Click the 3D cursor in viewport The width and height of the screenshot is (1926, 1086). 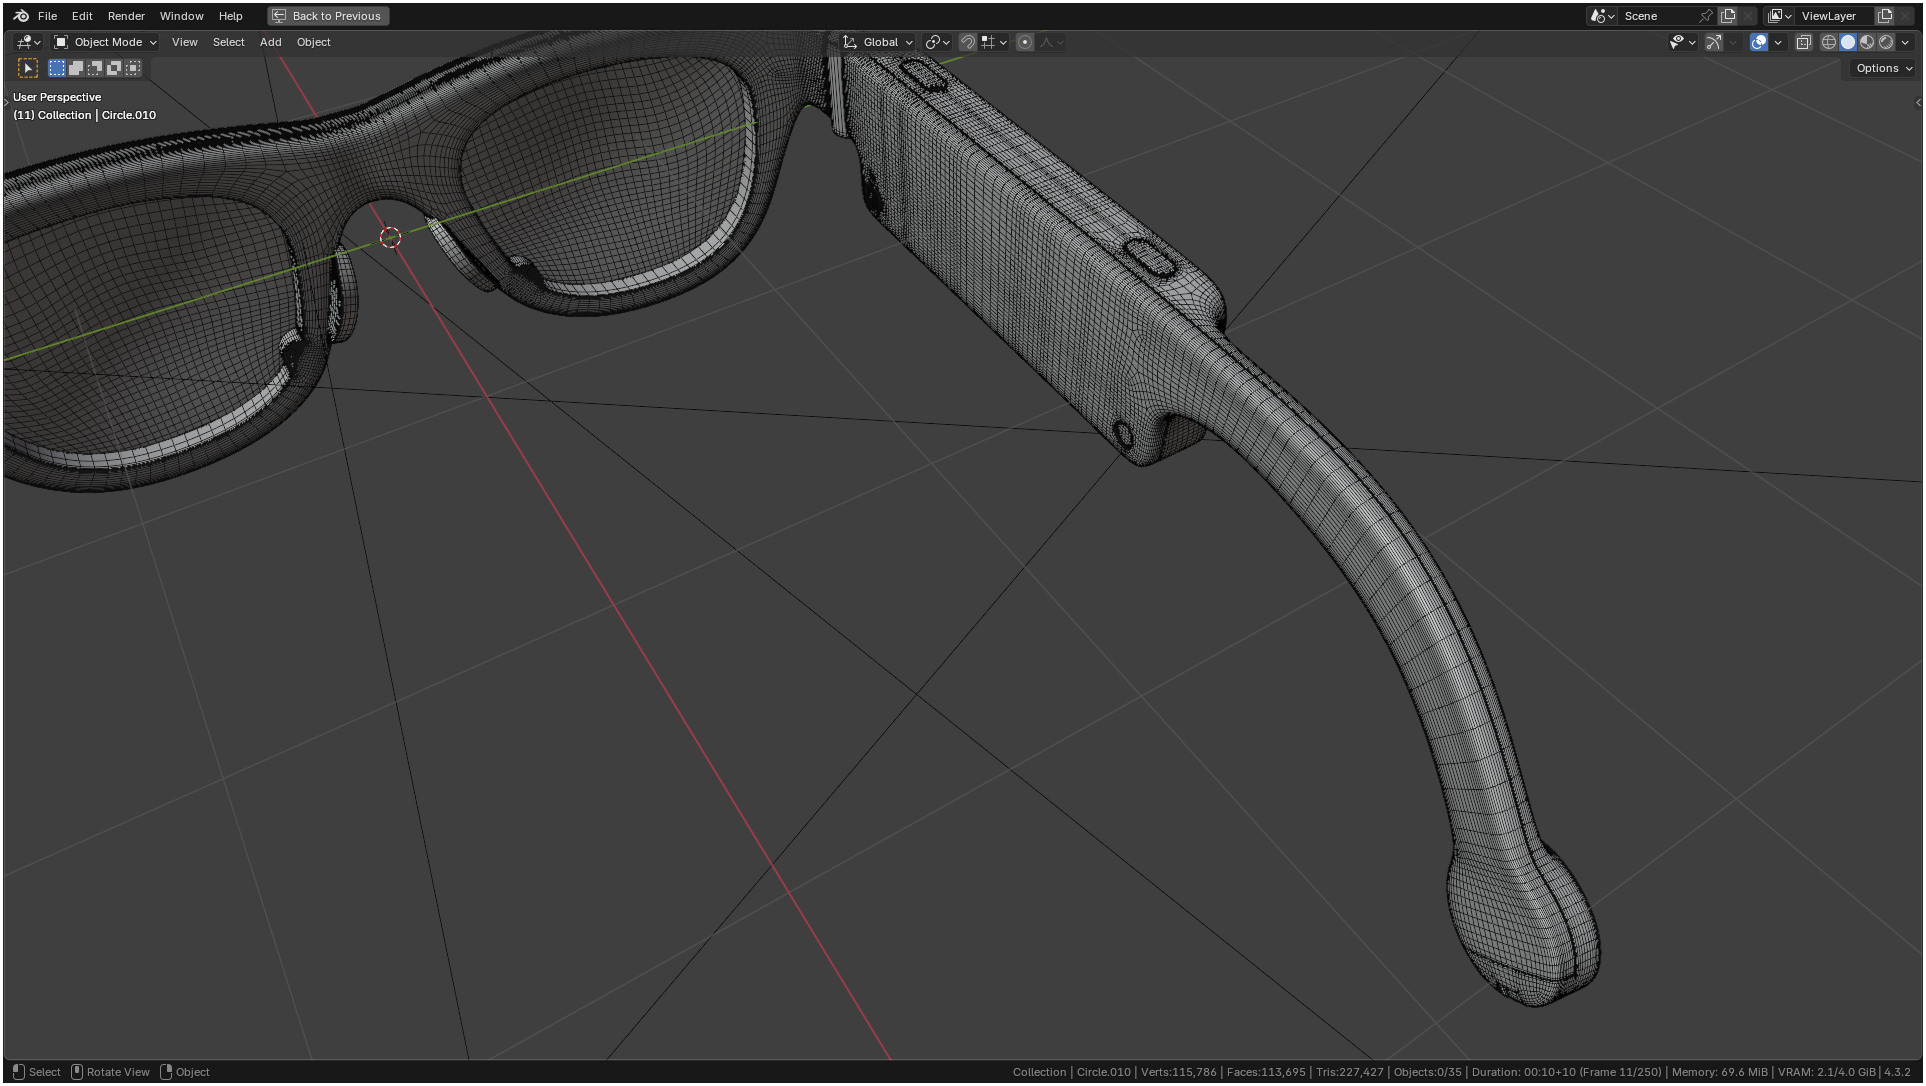click(390, 237)
